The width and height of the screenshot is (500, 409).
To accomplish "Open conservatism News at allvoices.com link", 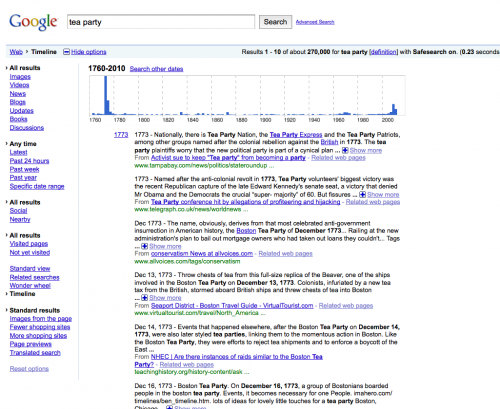I will (202, 254).
